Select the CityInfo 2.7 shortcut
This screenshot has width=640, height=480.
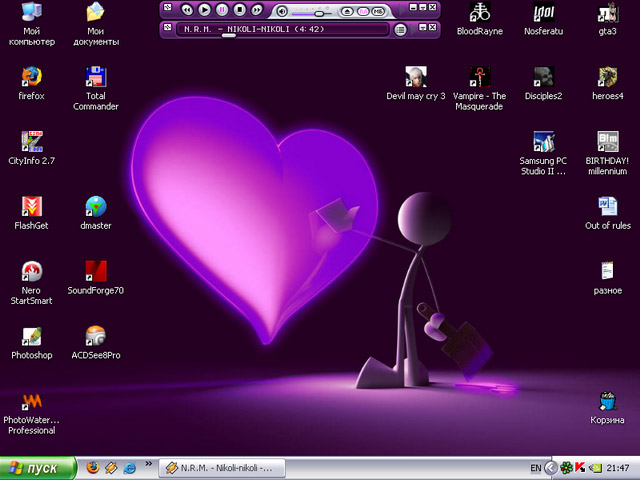click(x=31, y=148)
